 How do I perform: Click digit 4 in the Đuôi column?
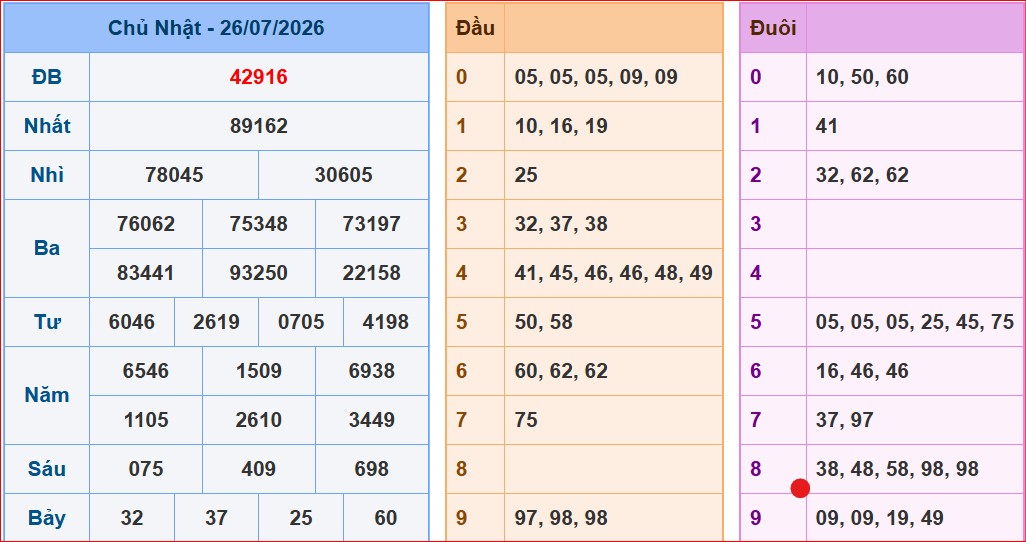(756, 273)
